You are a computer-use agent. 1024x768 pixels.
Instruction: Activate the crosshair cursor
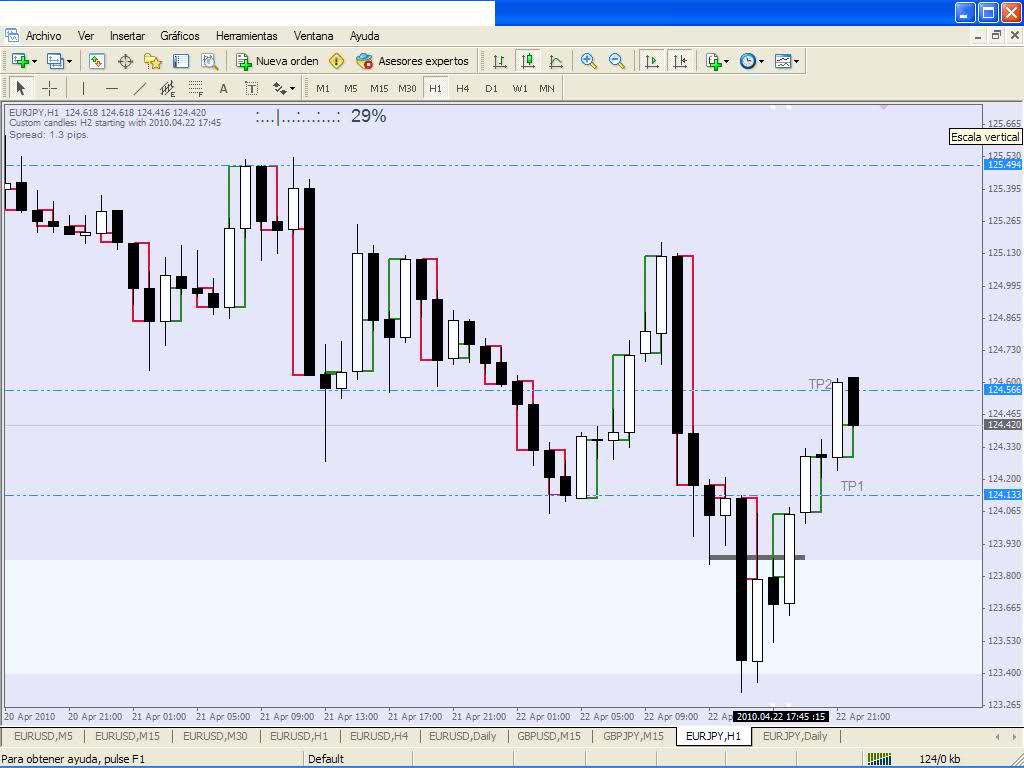(49, 88)
